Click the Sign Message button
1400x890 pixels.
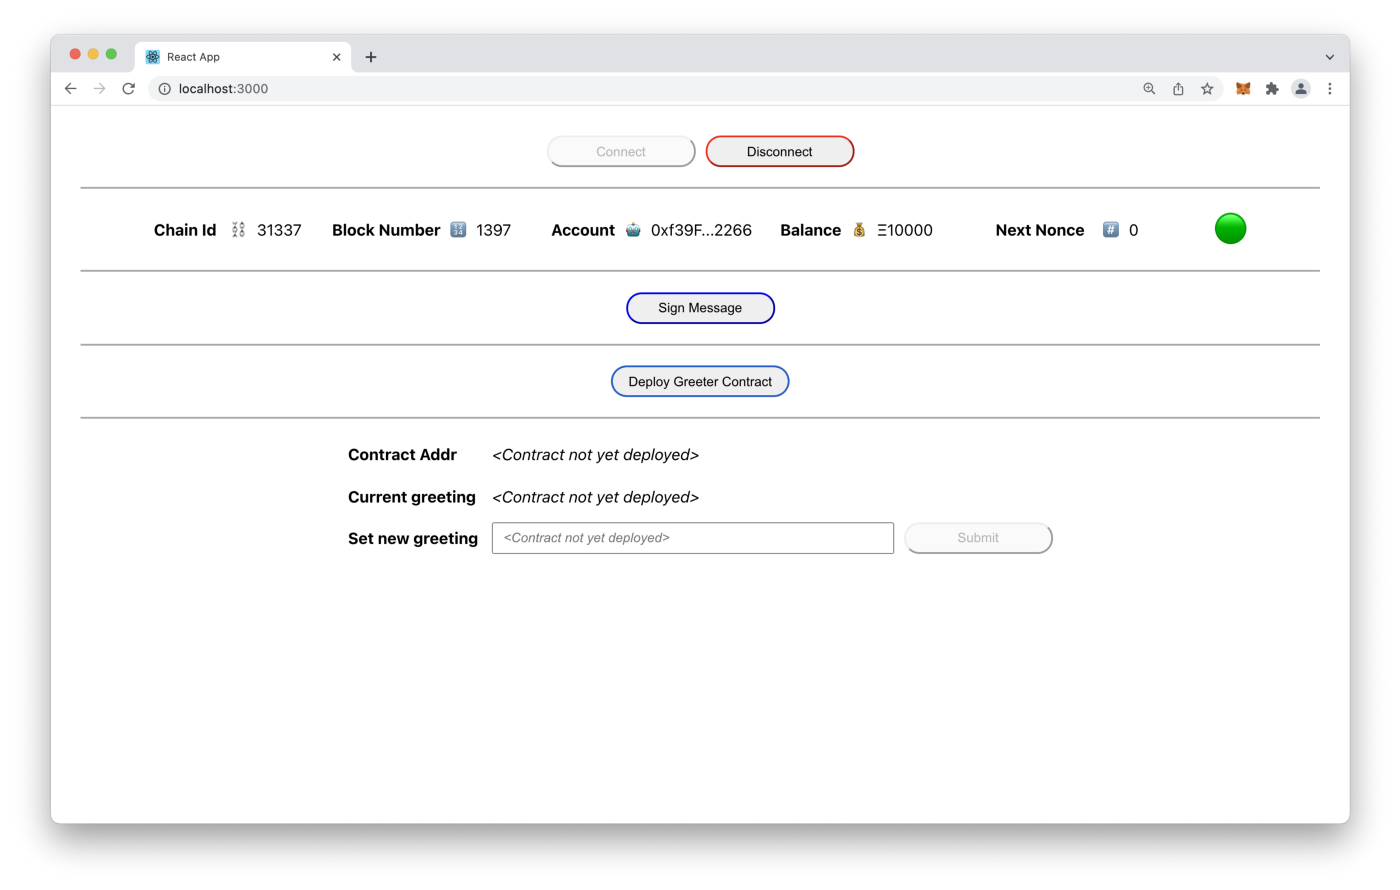point(700,308)
